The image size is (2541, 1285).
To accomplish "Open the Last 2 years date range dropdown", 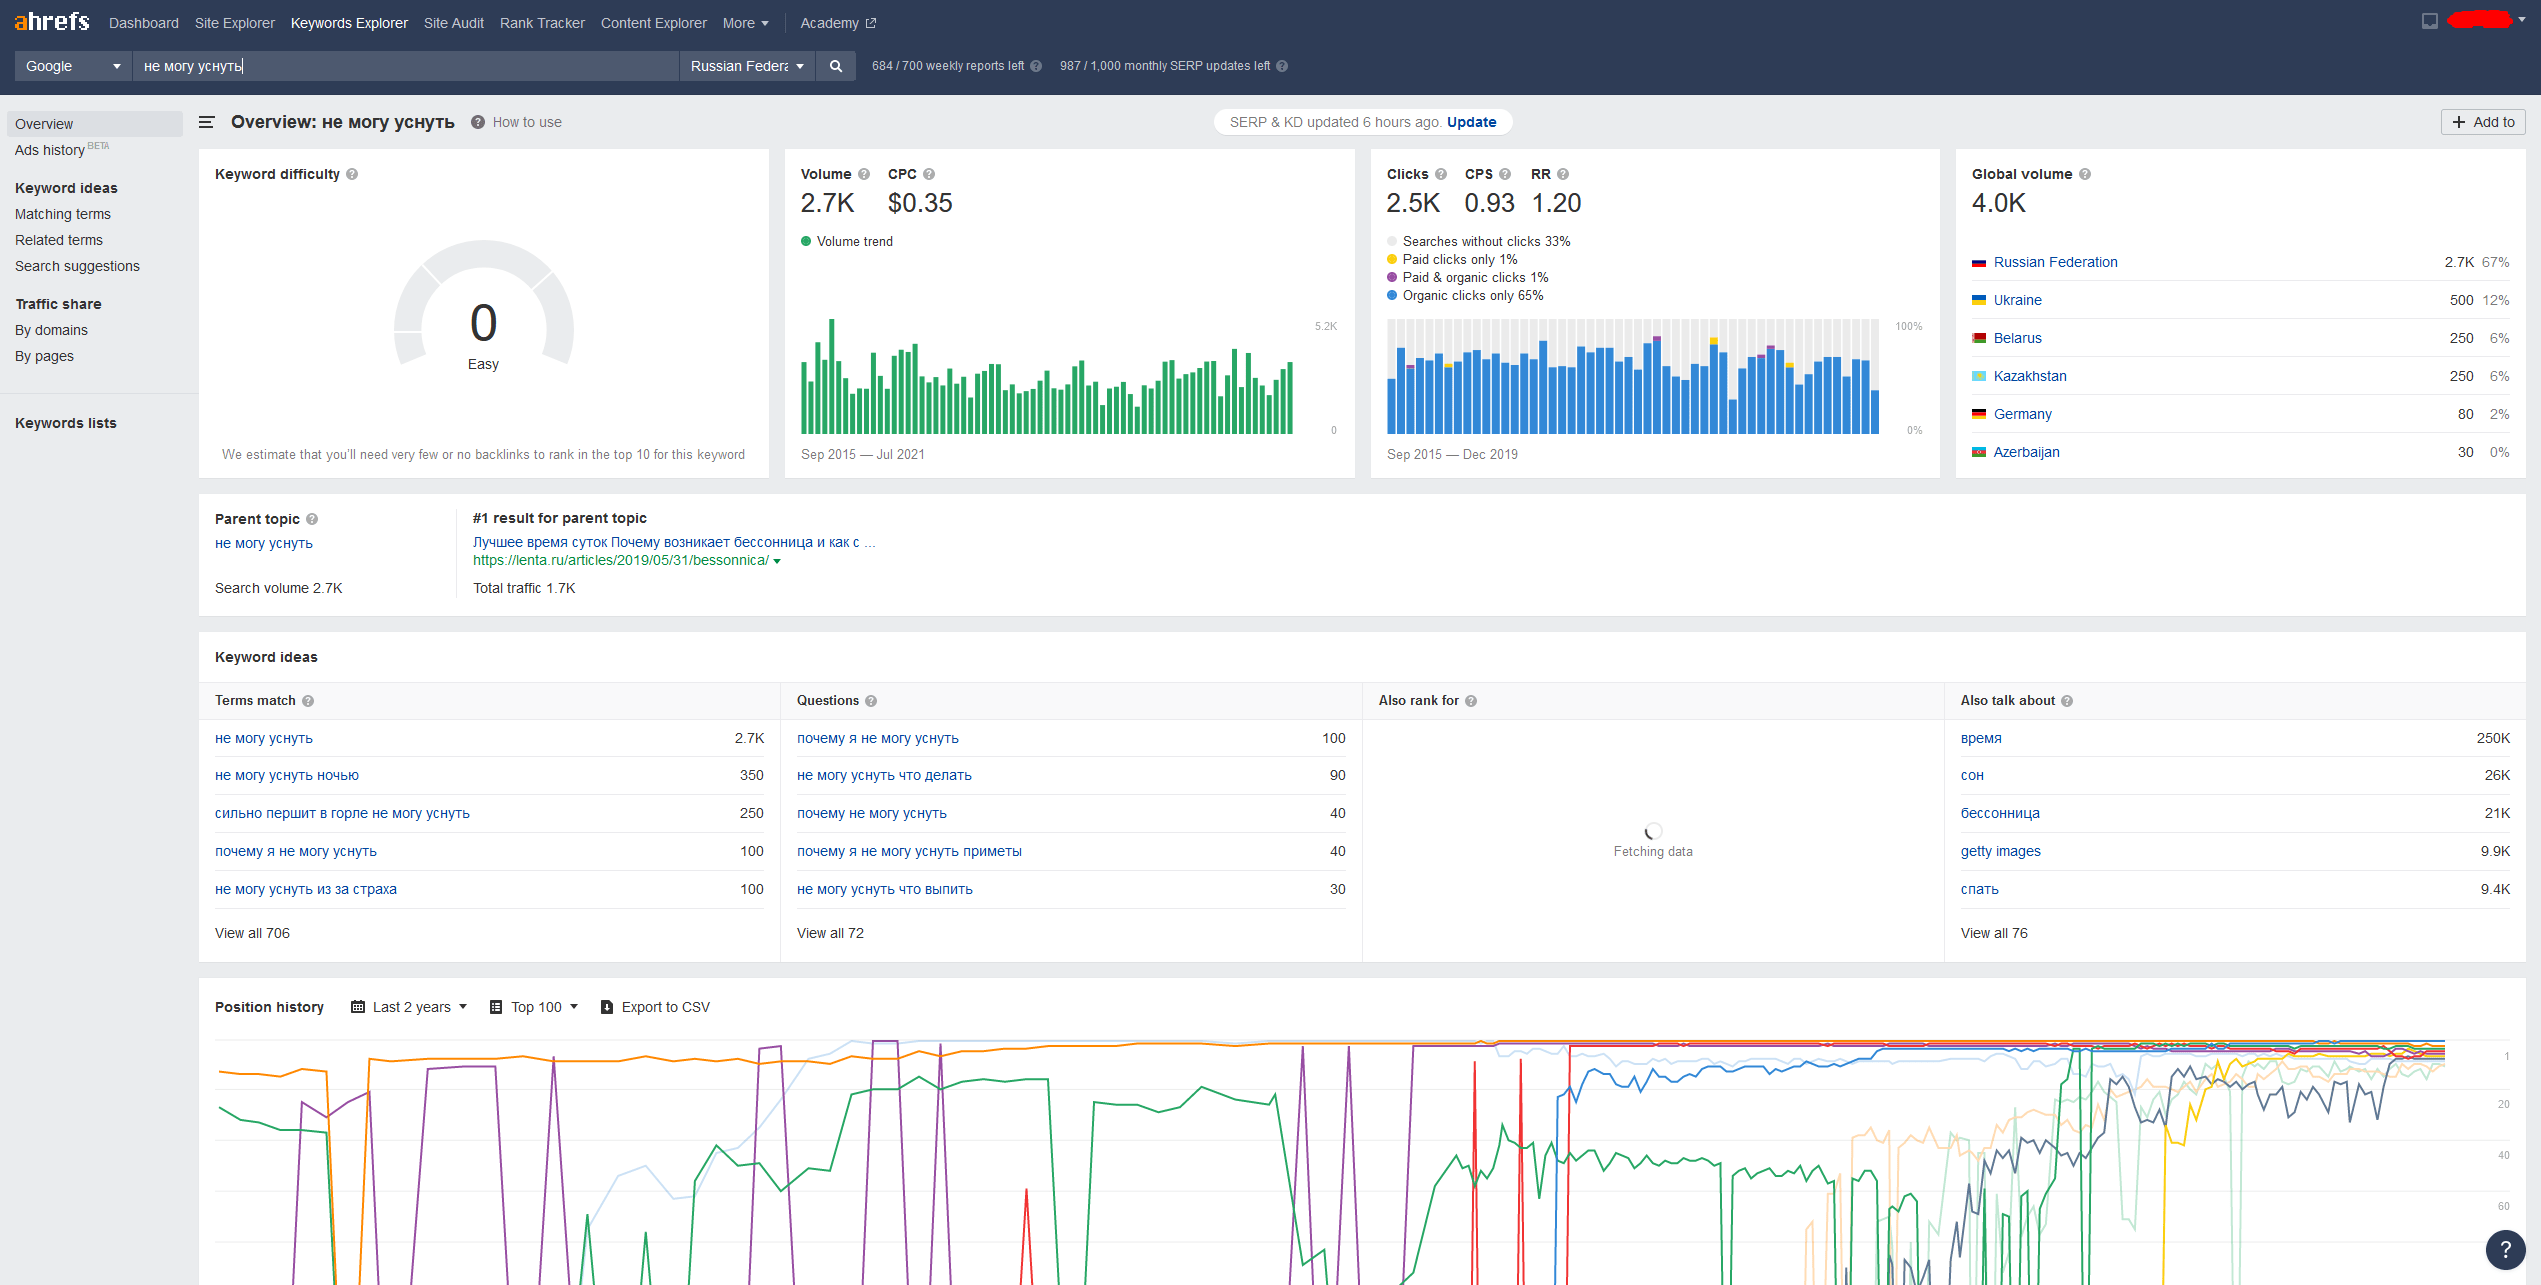I will 409,1007.
